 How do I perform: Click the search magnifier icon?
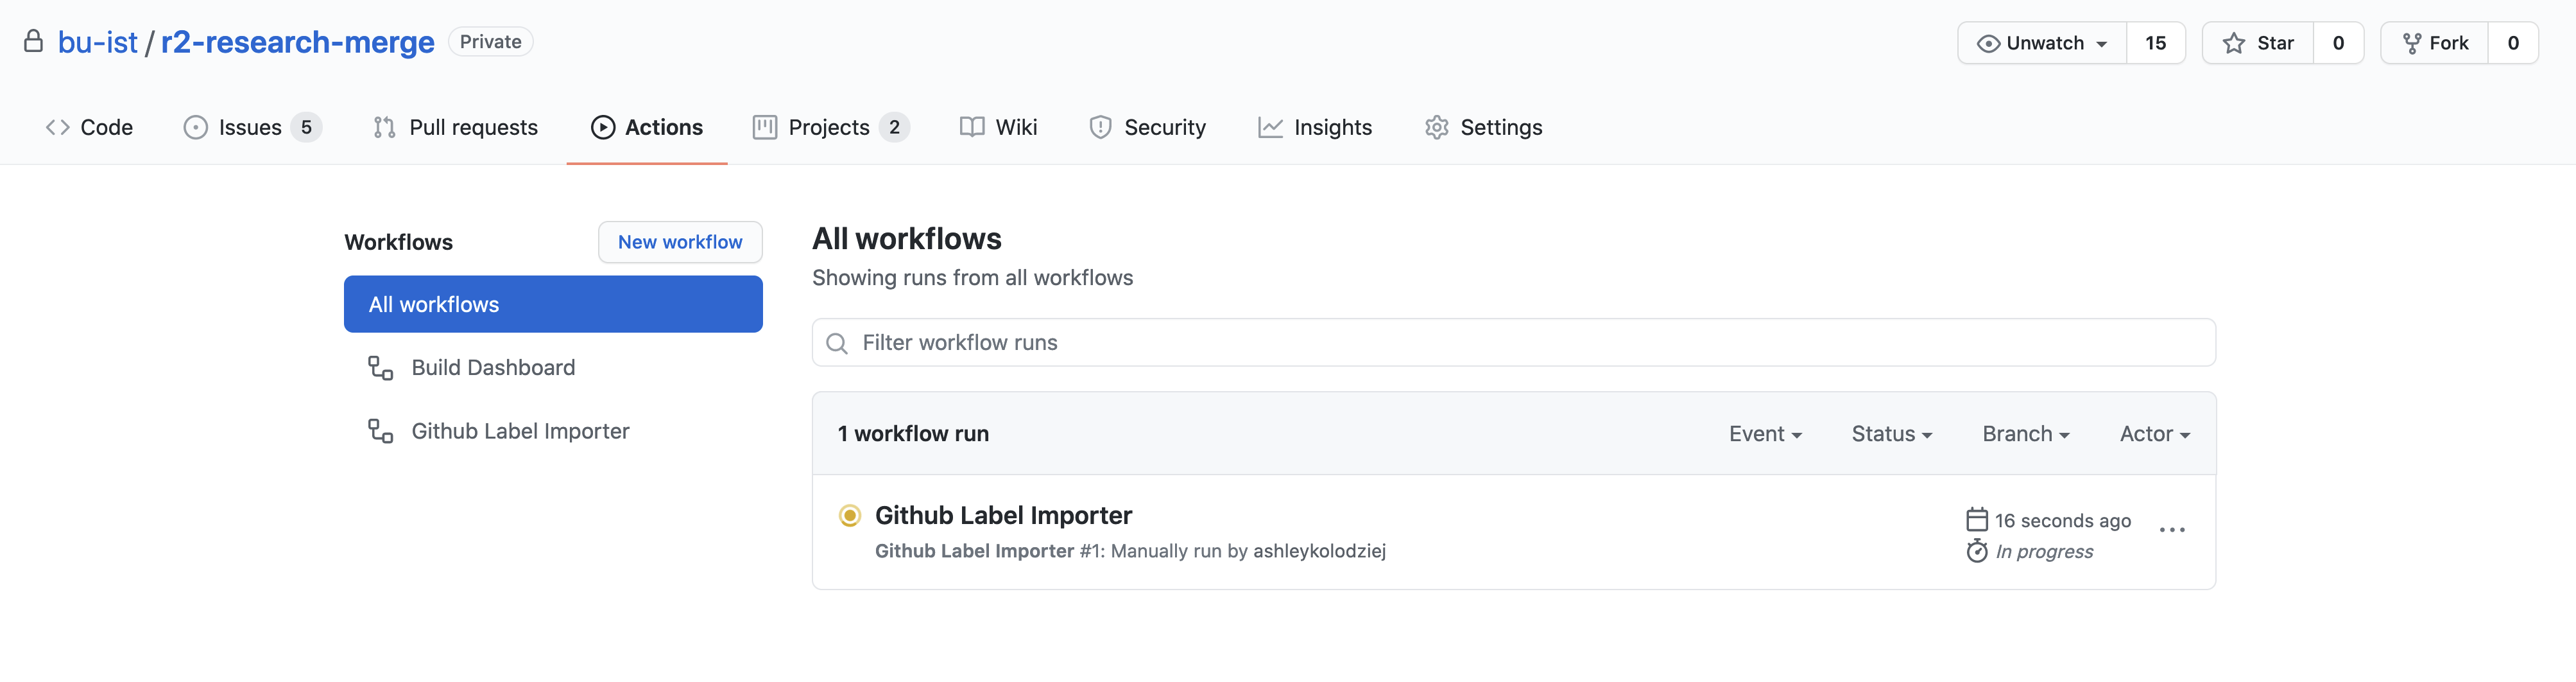point(837,344)
